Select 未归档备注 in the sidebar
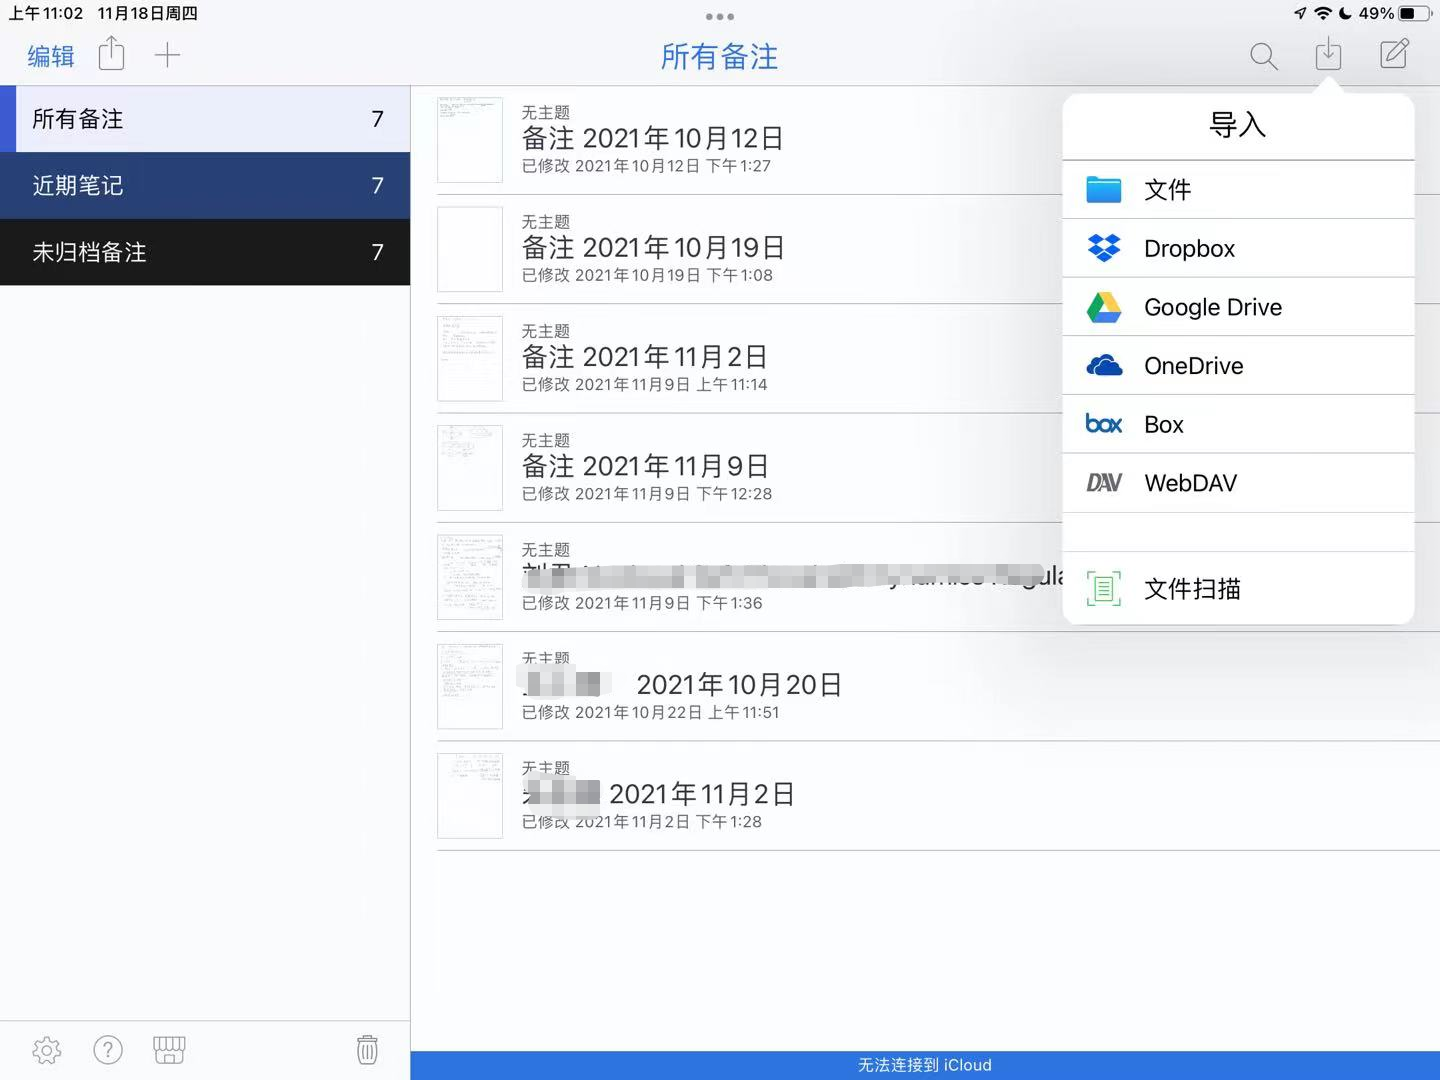The width and height of the screenshot is (1440, 1080). pos(205,253)
